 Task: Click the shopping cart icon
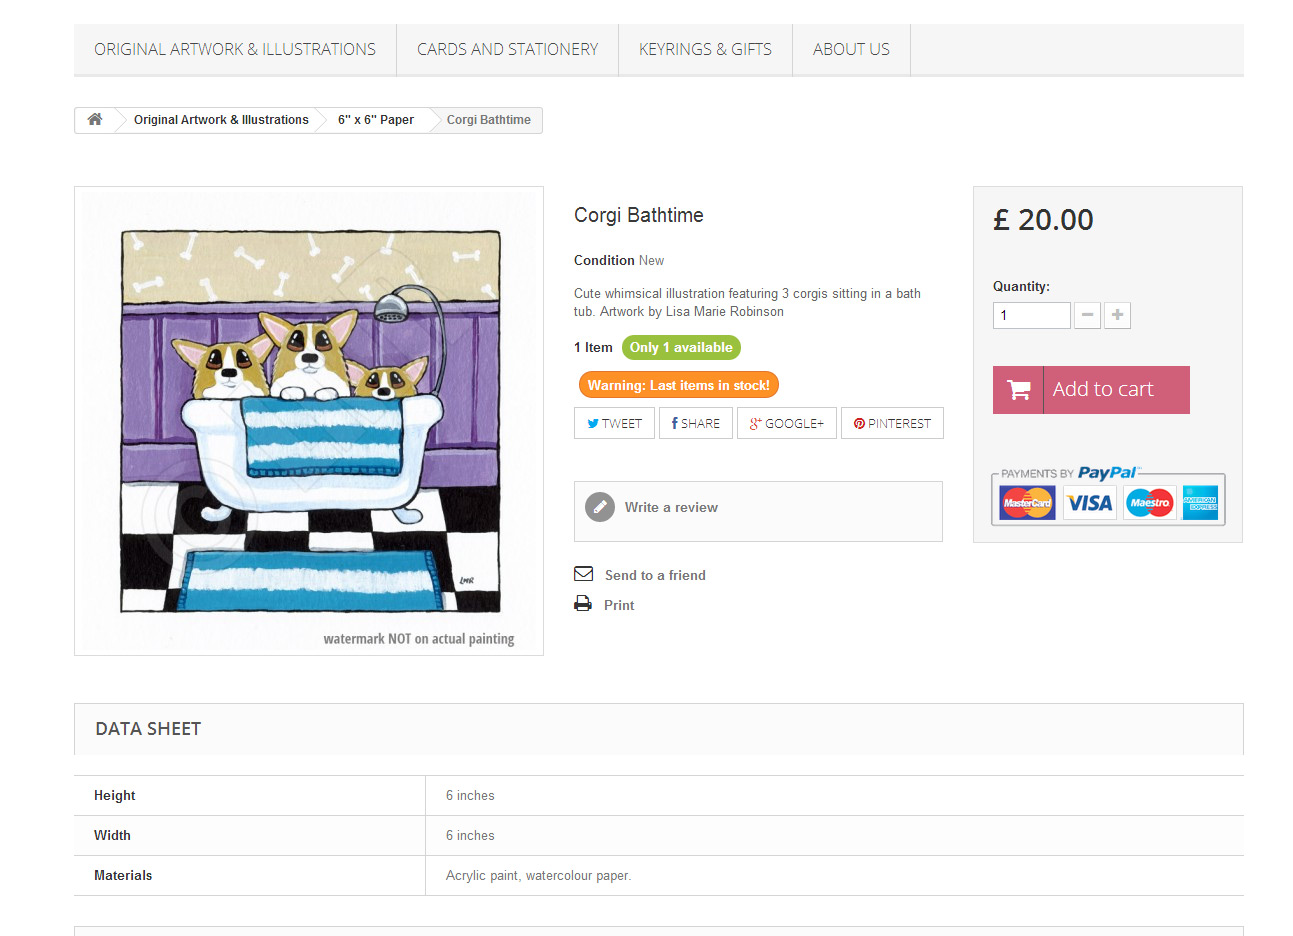tap(1018, 390)
